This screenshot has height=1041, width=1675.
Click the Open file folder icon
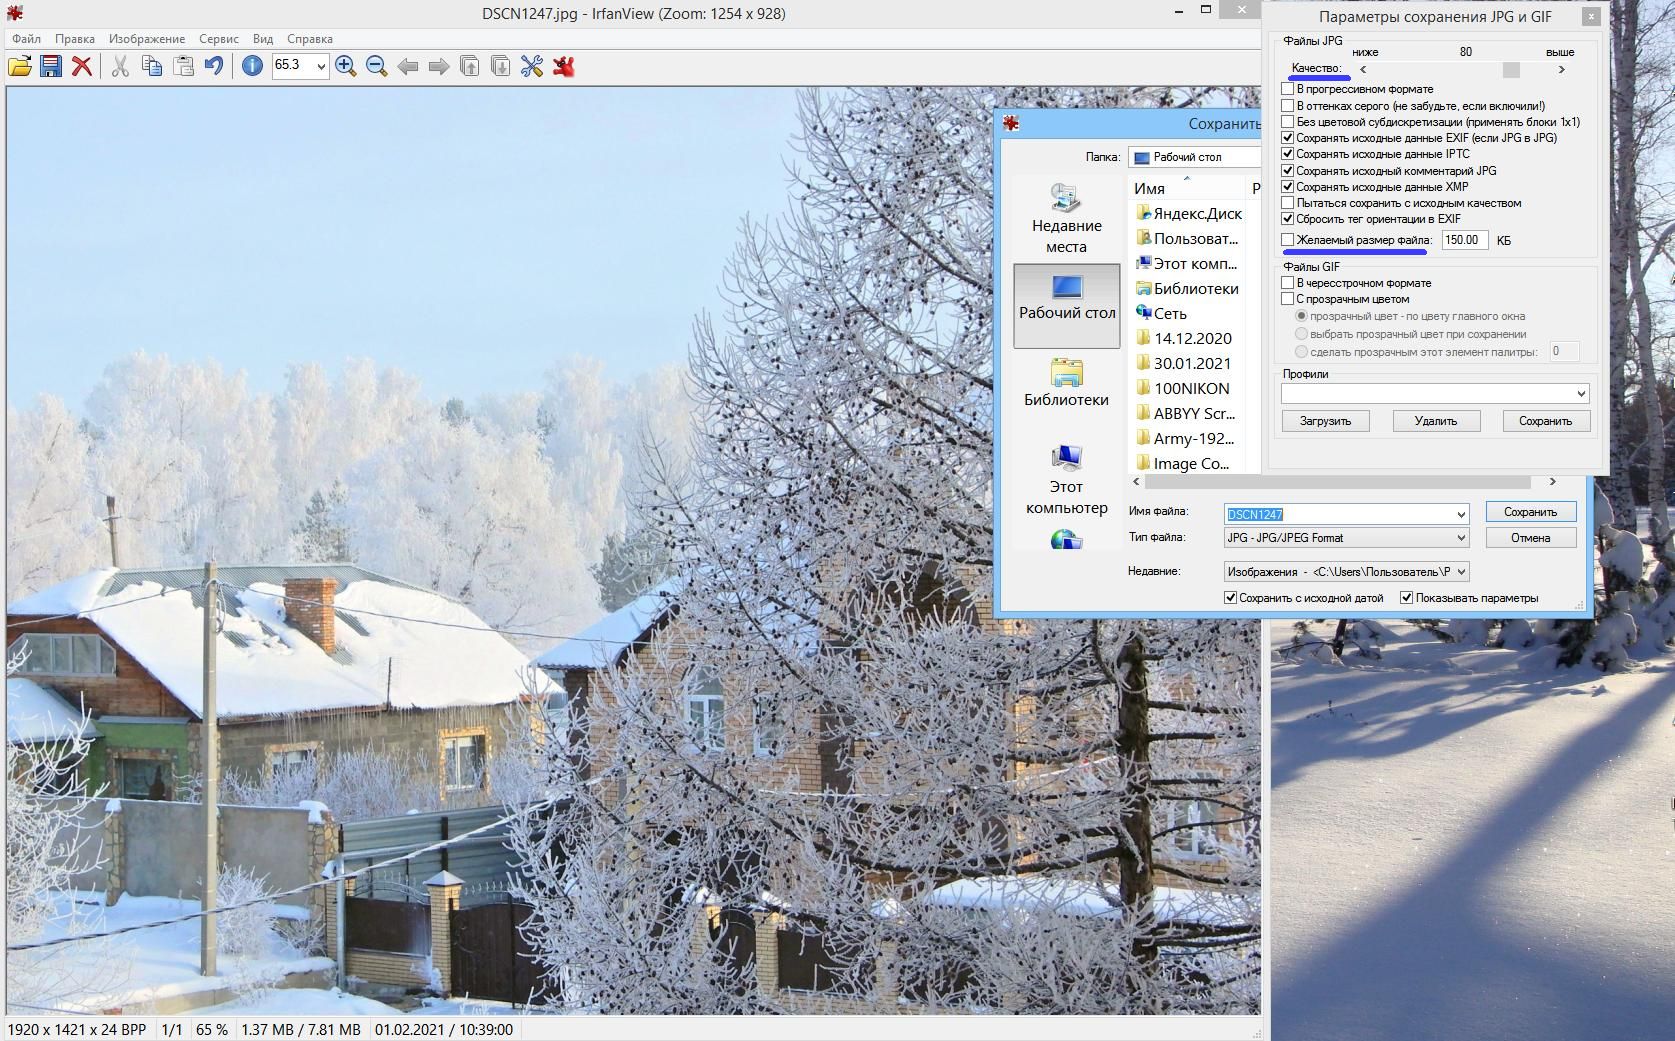(x=20, y=66)
